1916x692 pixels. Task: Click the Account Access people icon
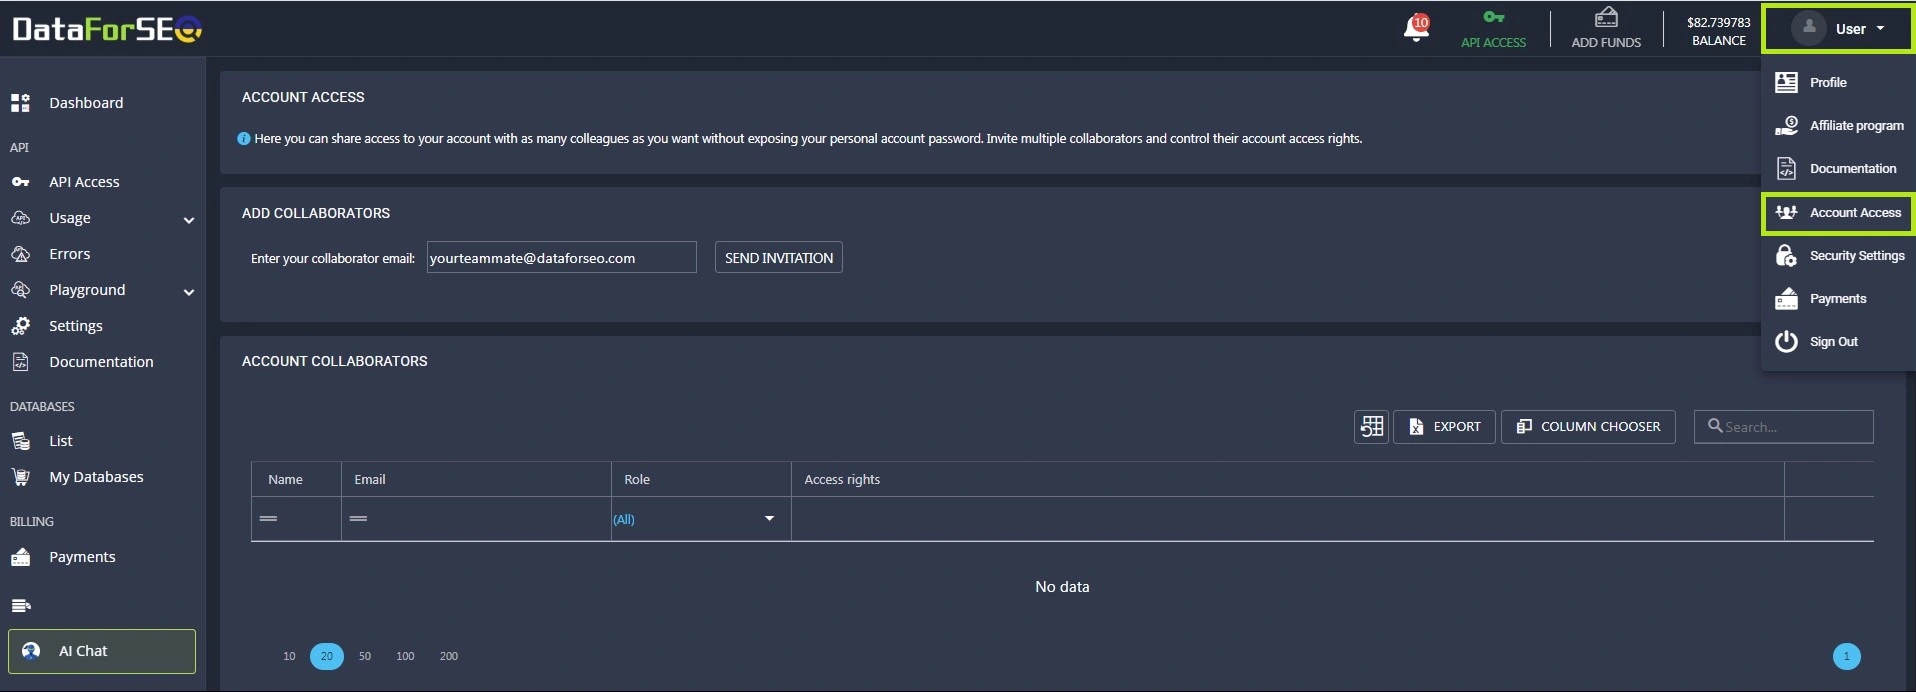click(x=1786, y=212)
